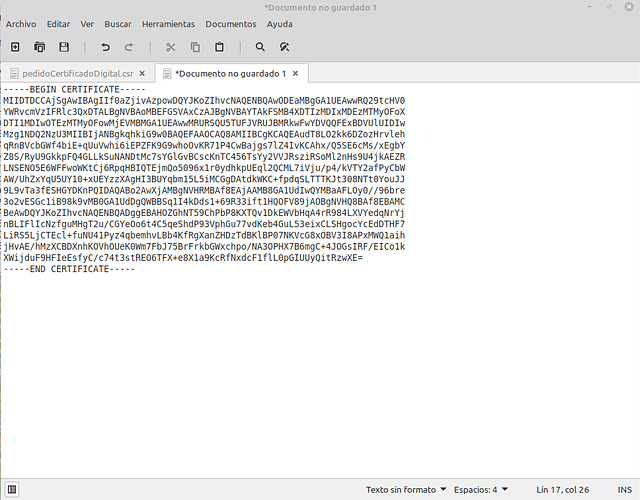Click line starting with DTI1MDIwOTEzMTMy
The height and width of the screenshot is (500, 640).
coord(204,123)
